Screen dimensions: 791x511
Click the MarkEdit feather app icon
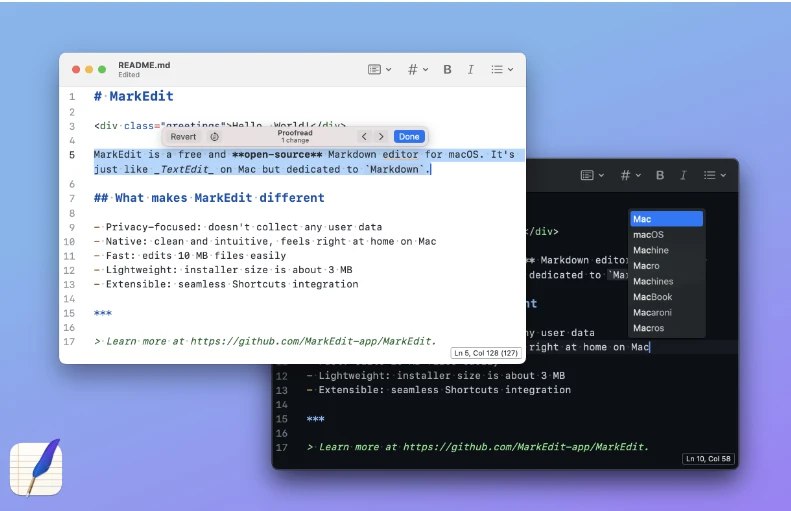[36, 466]
